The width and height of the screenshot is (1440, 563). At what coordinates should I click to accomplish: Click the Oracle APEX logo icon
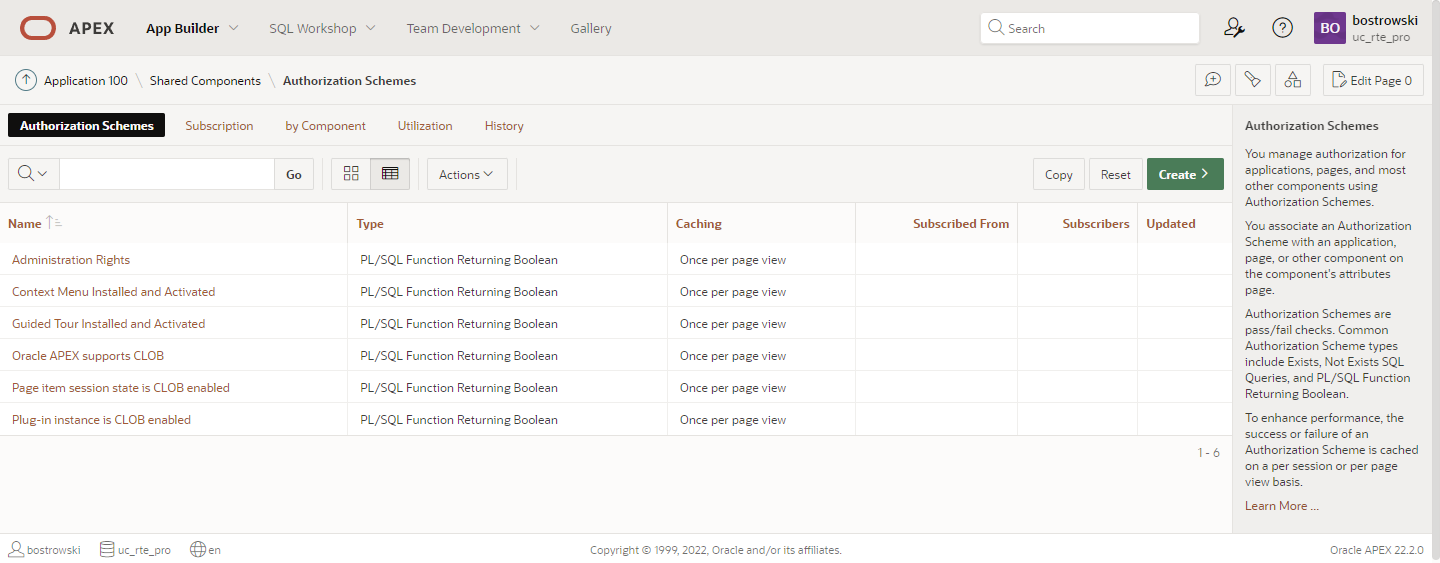pos(38,28)
